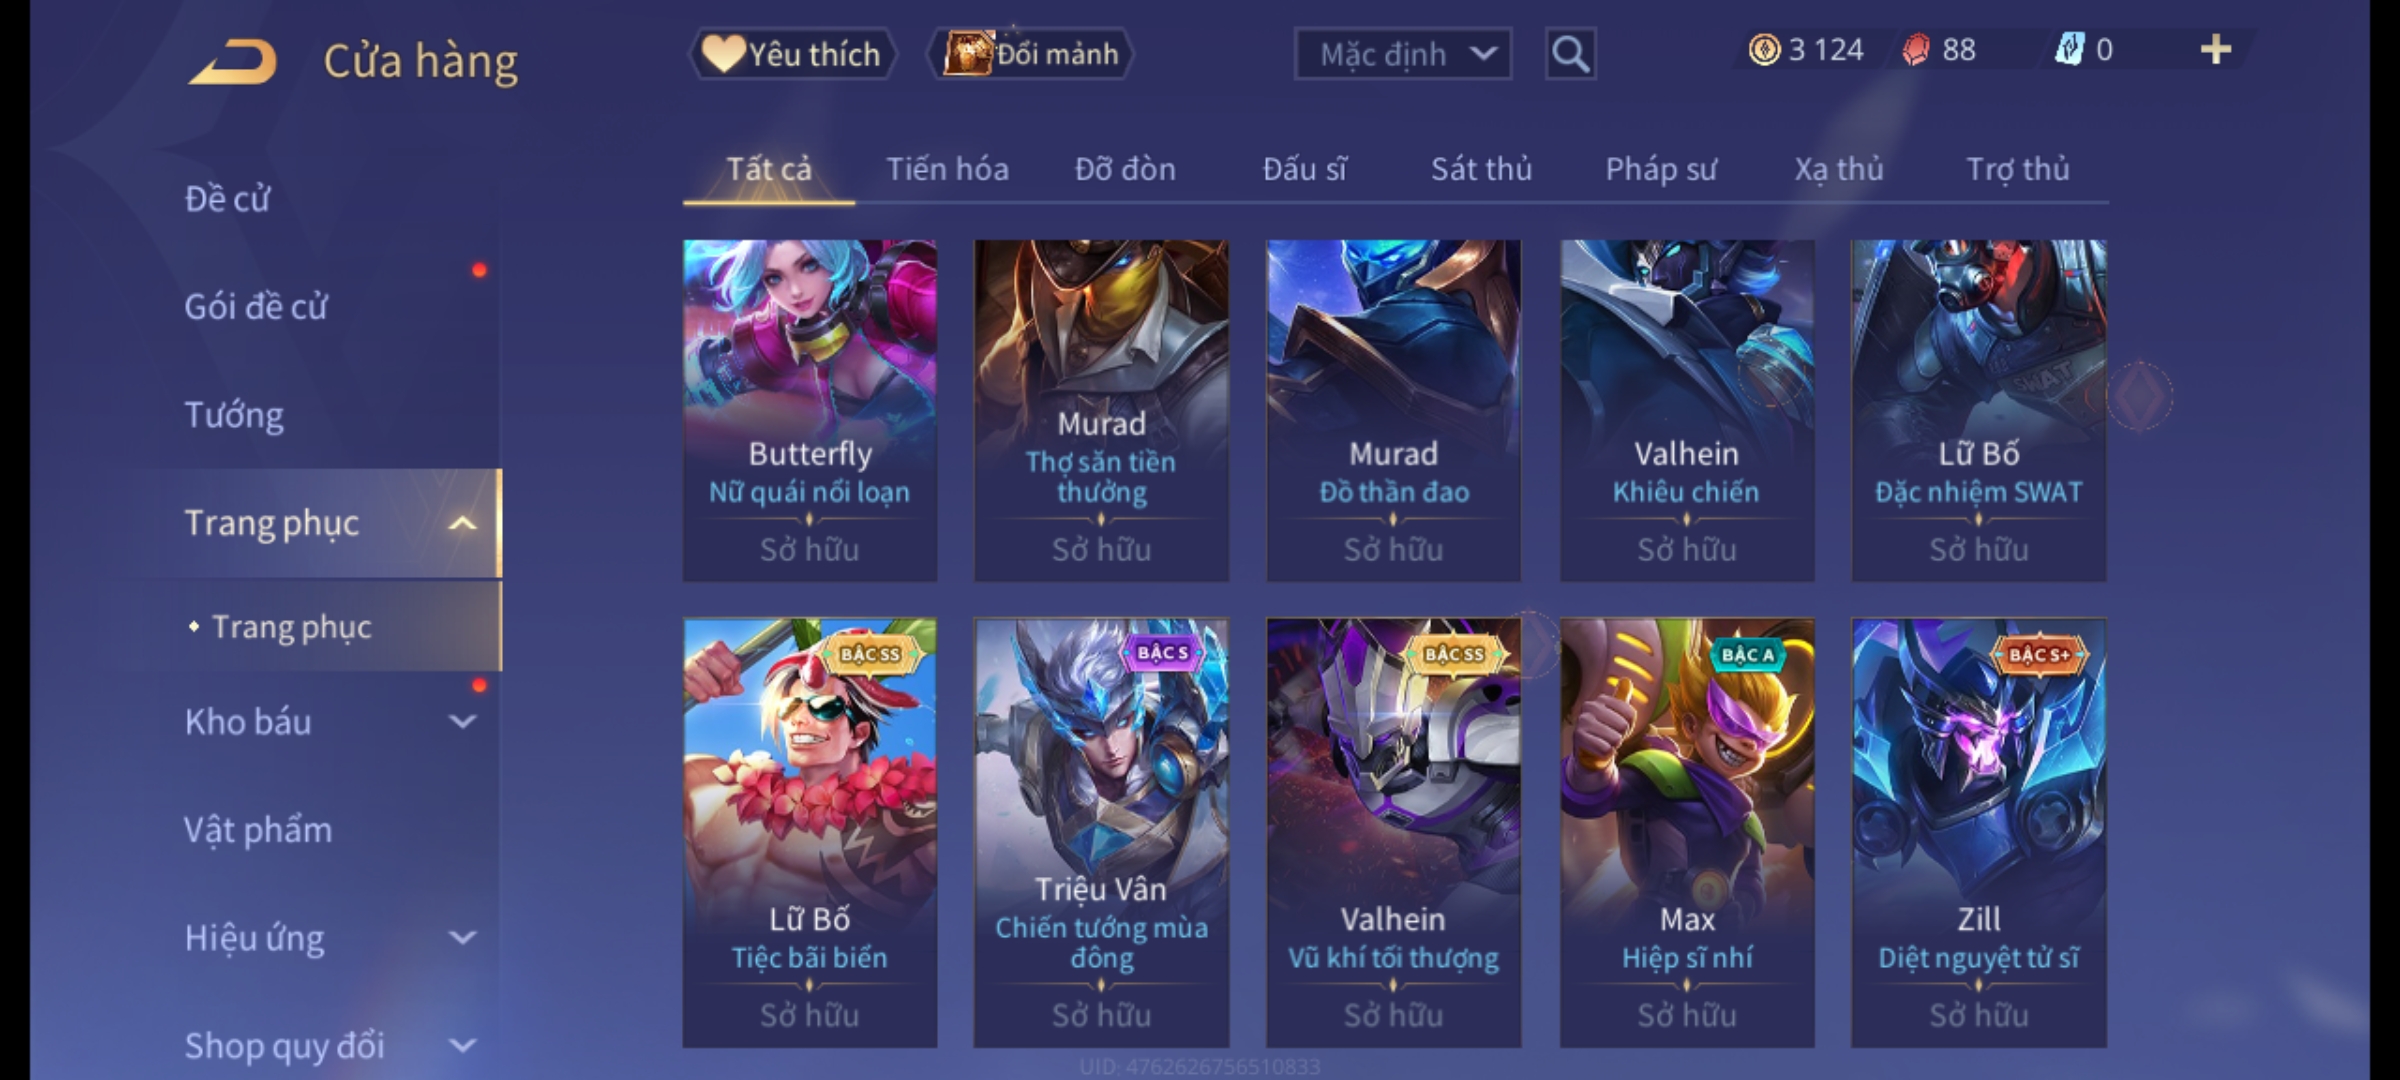Open Gói đề cử menu entry

click(256, 307)
